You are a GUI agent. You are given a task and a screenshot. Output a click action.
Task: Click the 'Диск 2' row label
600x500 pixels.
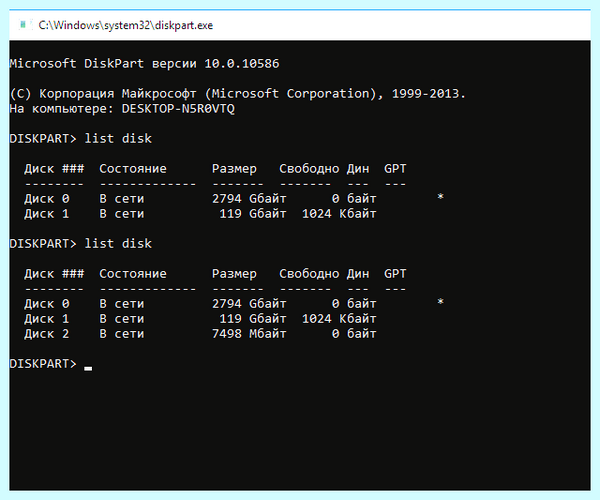point(47,334)
